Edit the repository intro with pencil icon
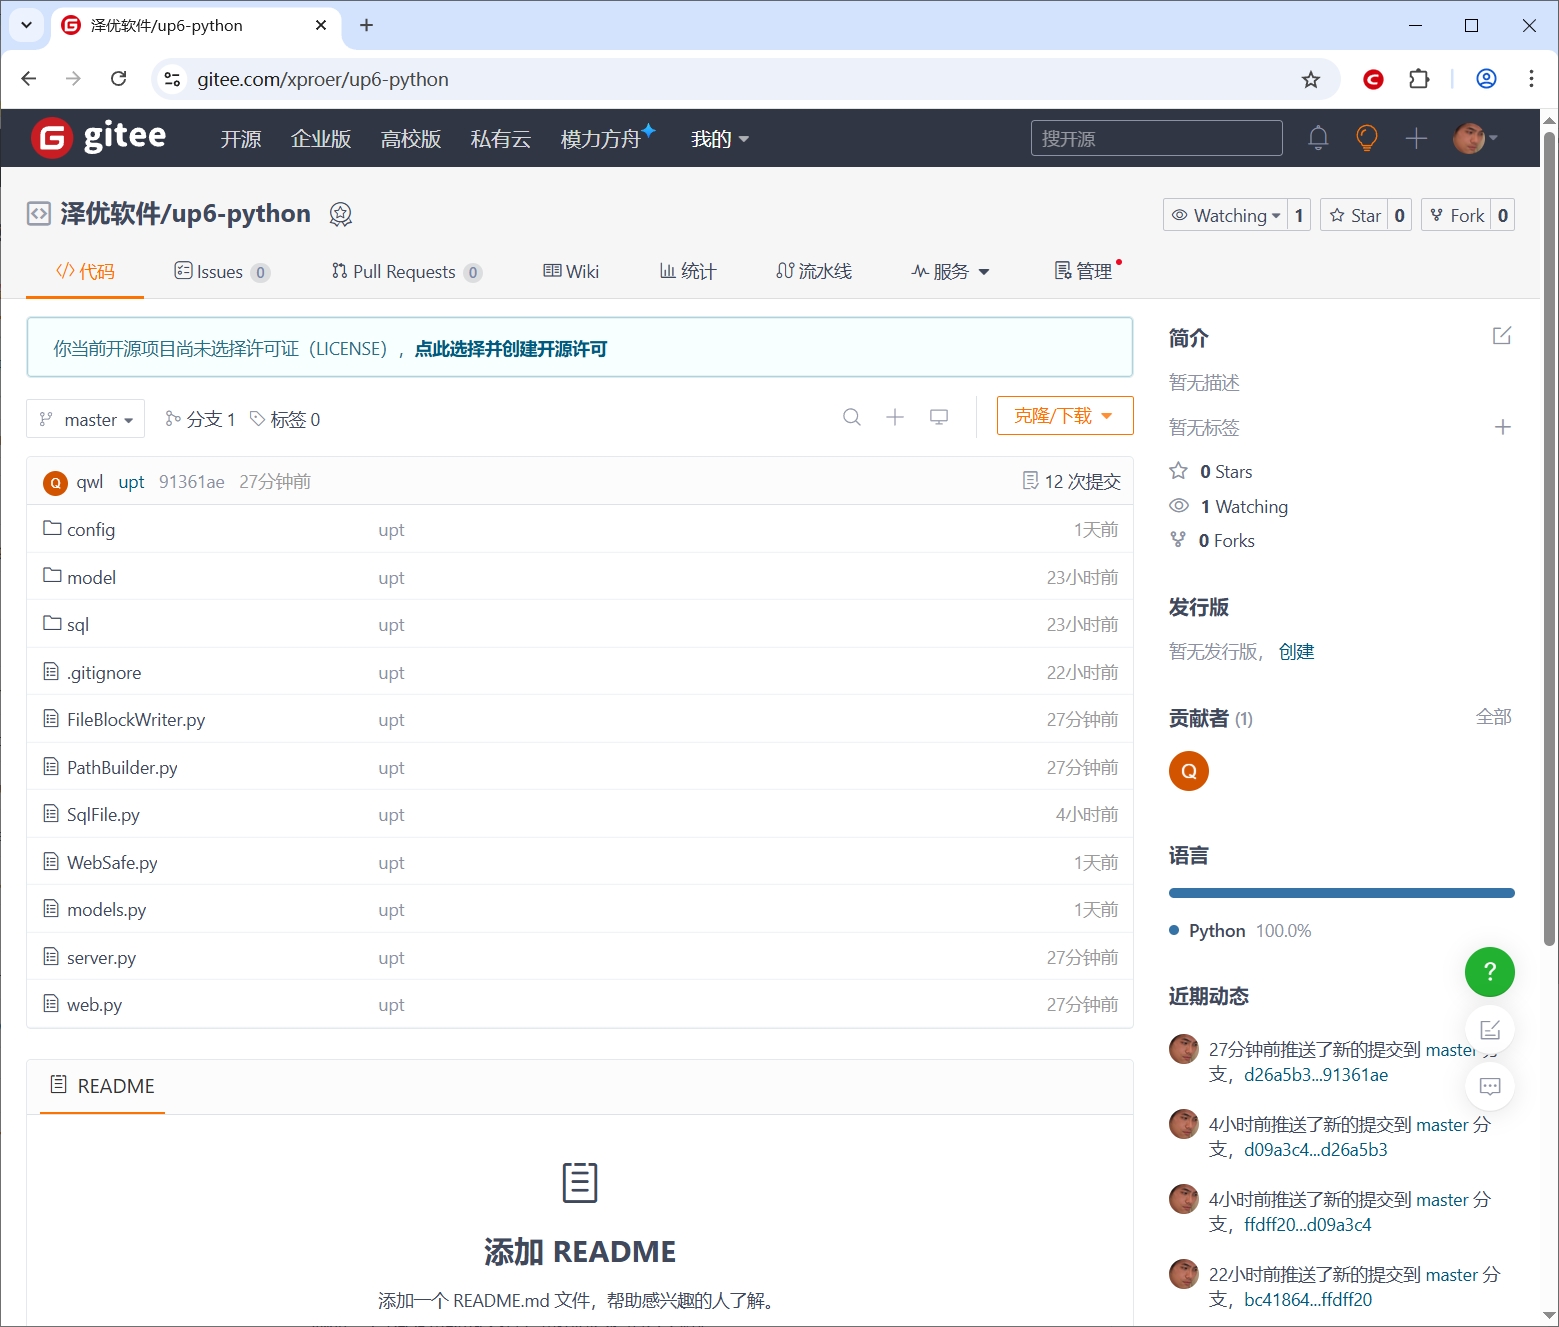1559x1327 pixels. pos(1502,336)
